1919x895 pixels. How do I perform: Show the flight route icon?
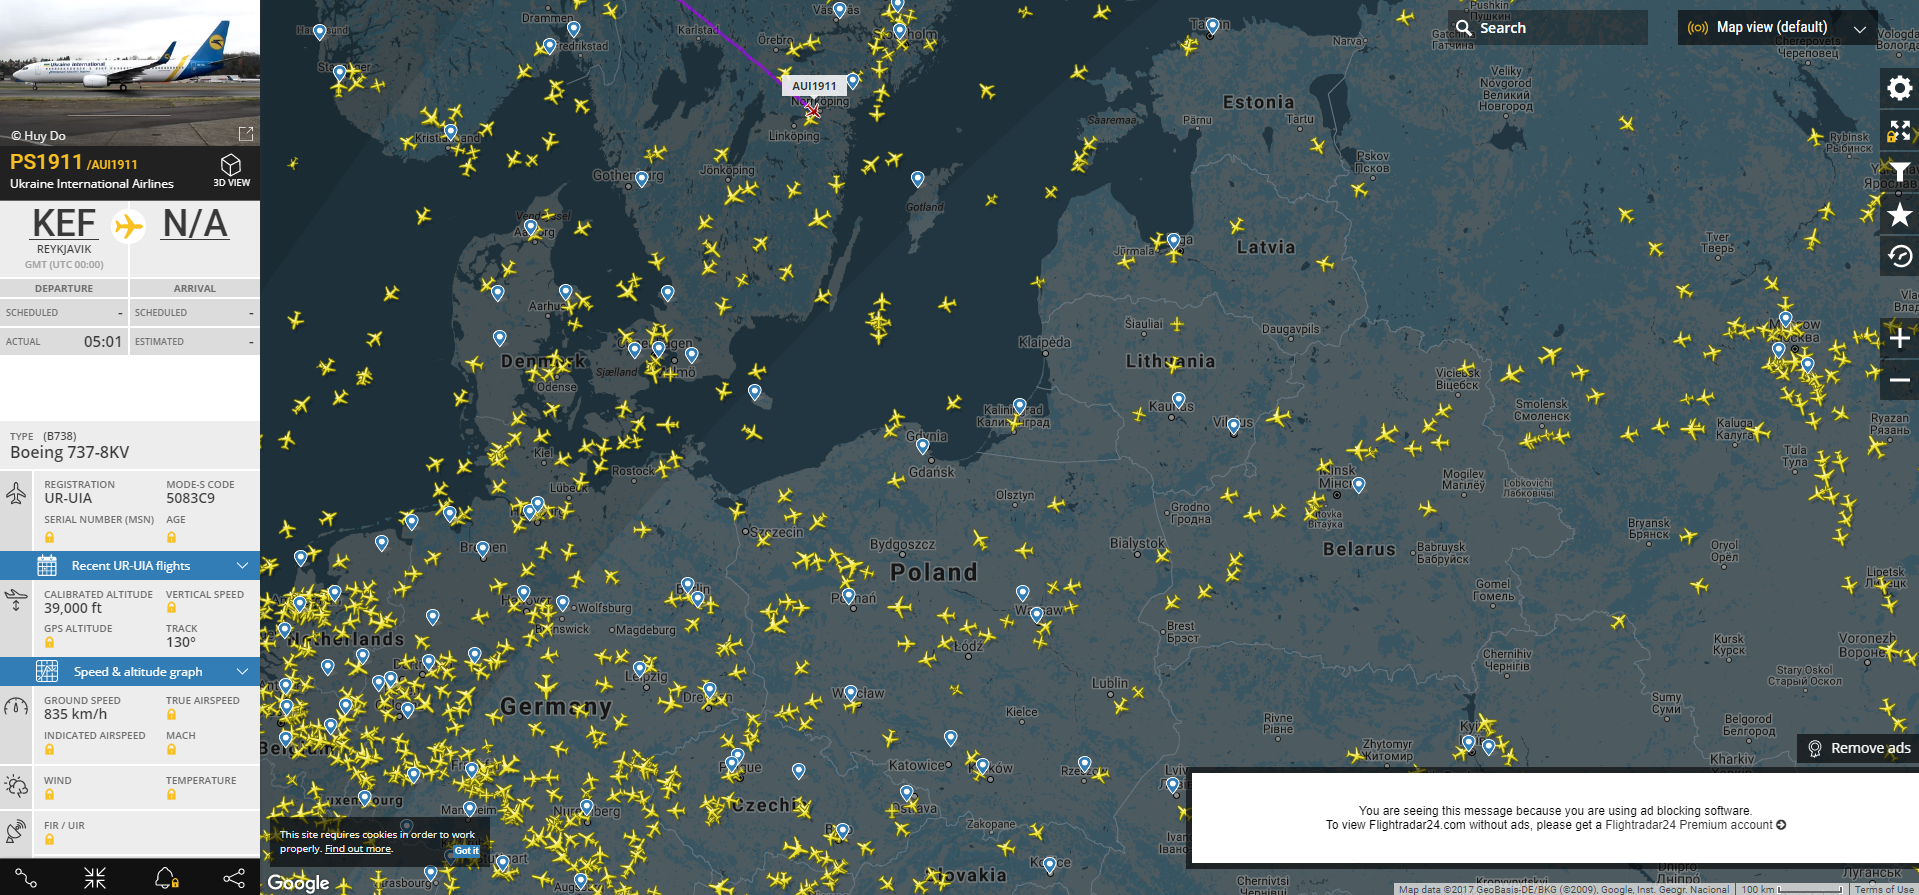click(26, 878)
